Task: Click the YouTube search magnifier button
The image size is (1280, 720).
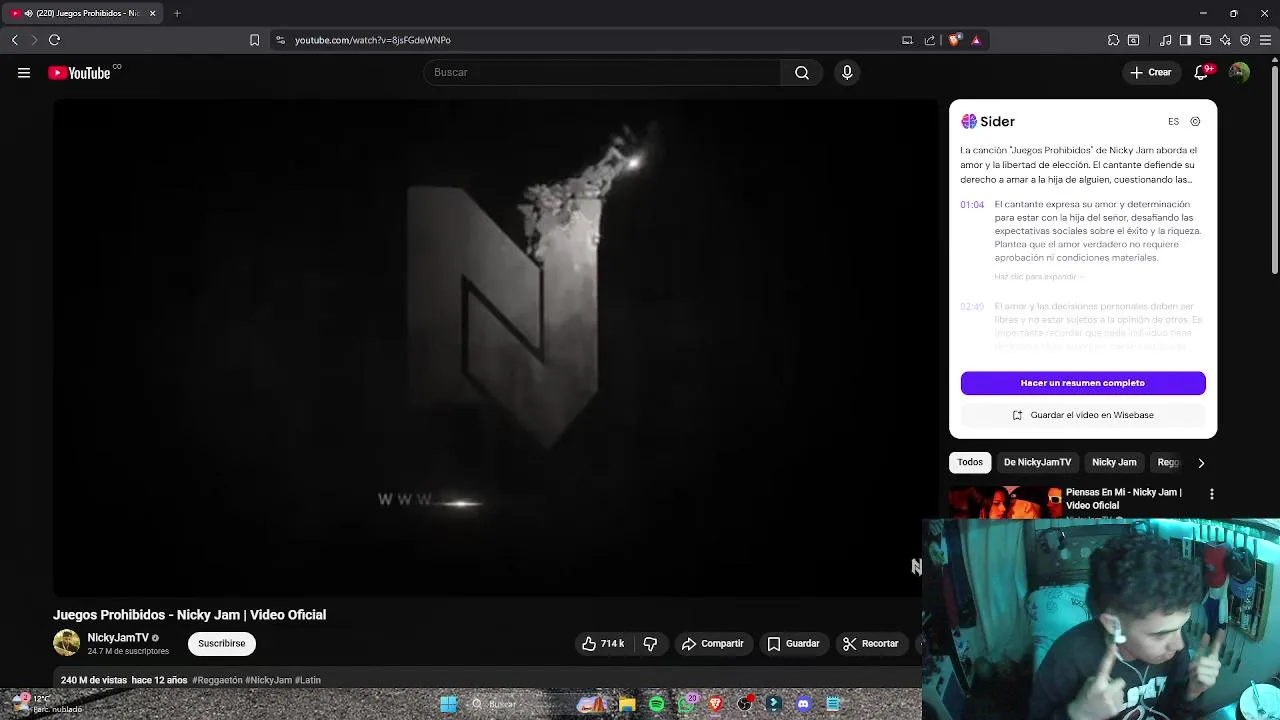Action: 802,72
